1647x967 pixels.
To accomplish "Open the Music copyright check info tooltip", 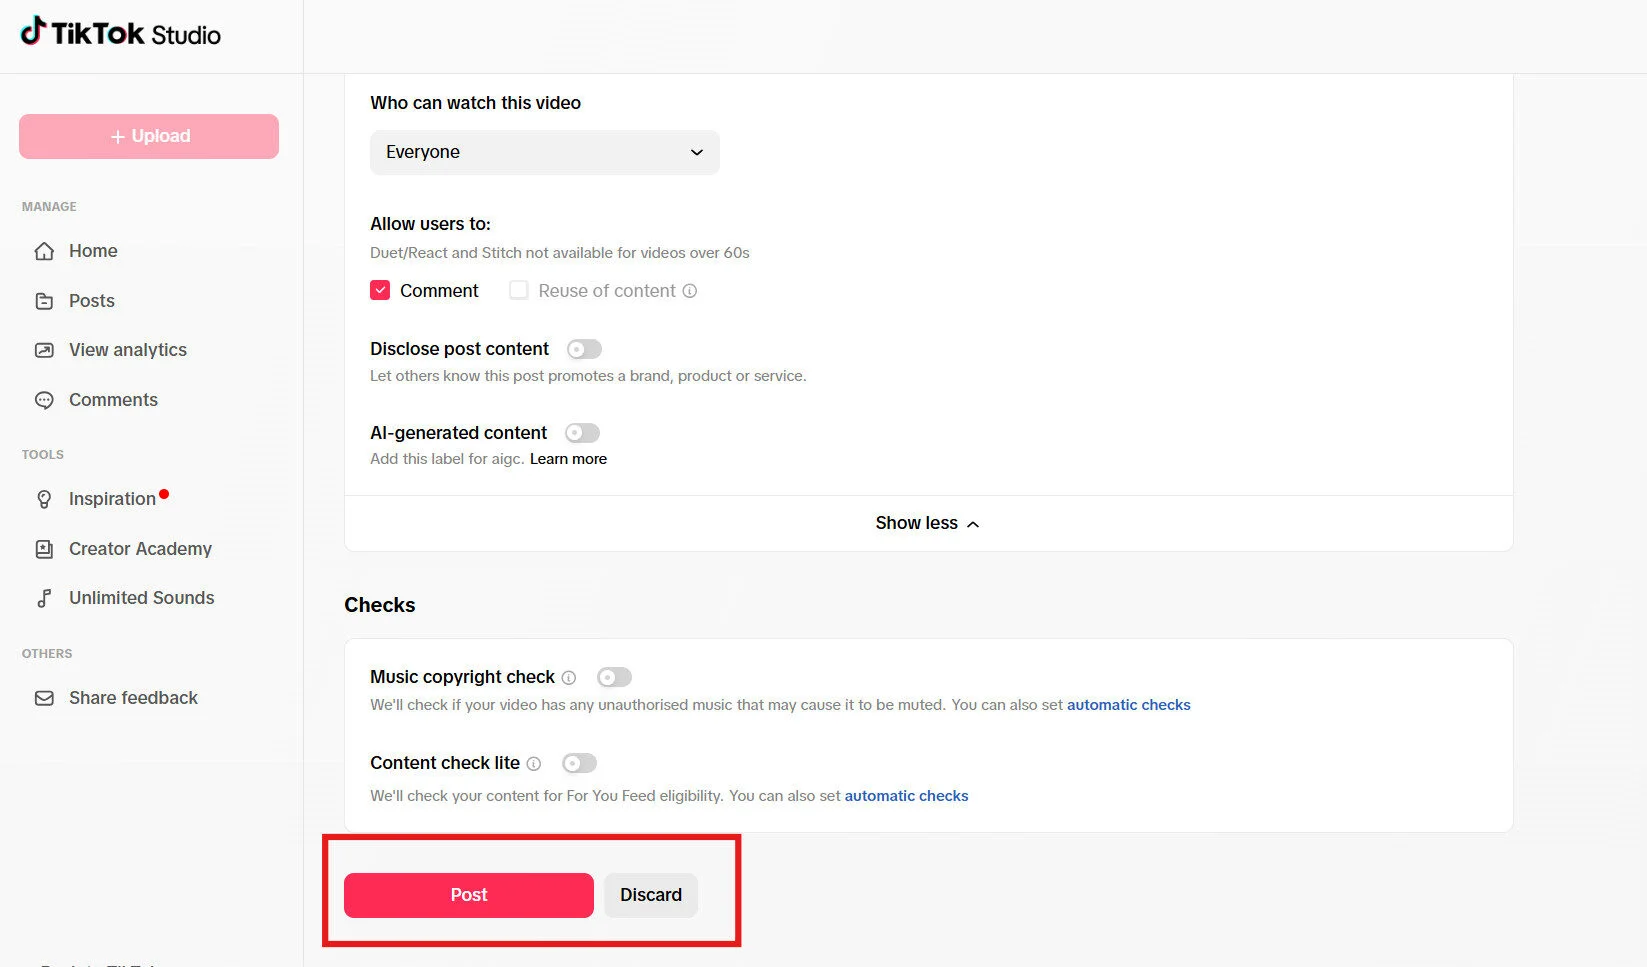I will pyautogui.click(x=568, y=677).
